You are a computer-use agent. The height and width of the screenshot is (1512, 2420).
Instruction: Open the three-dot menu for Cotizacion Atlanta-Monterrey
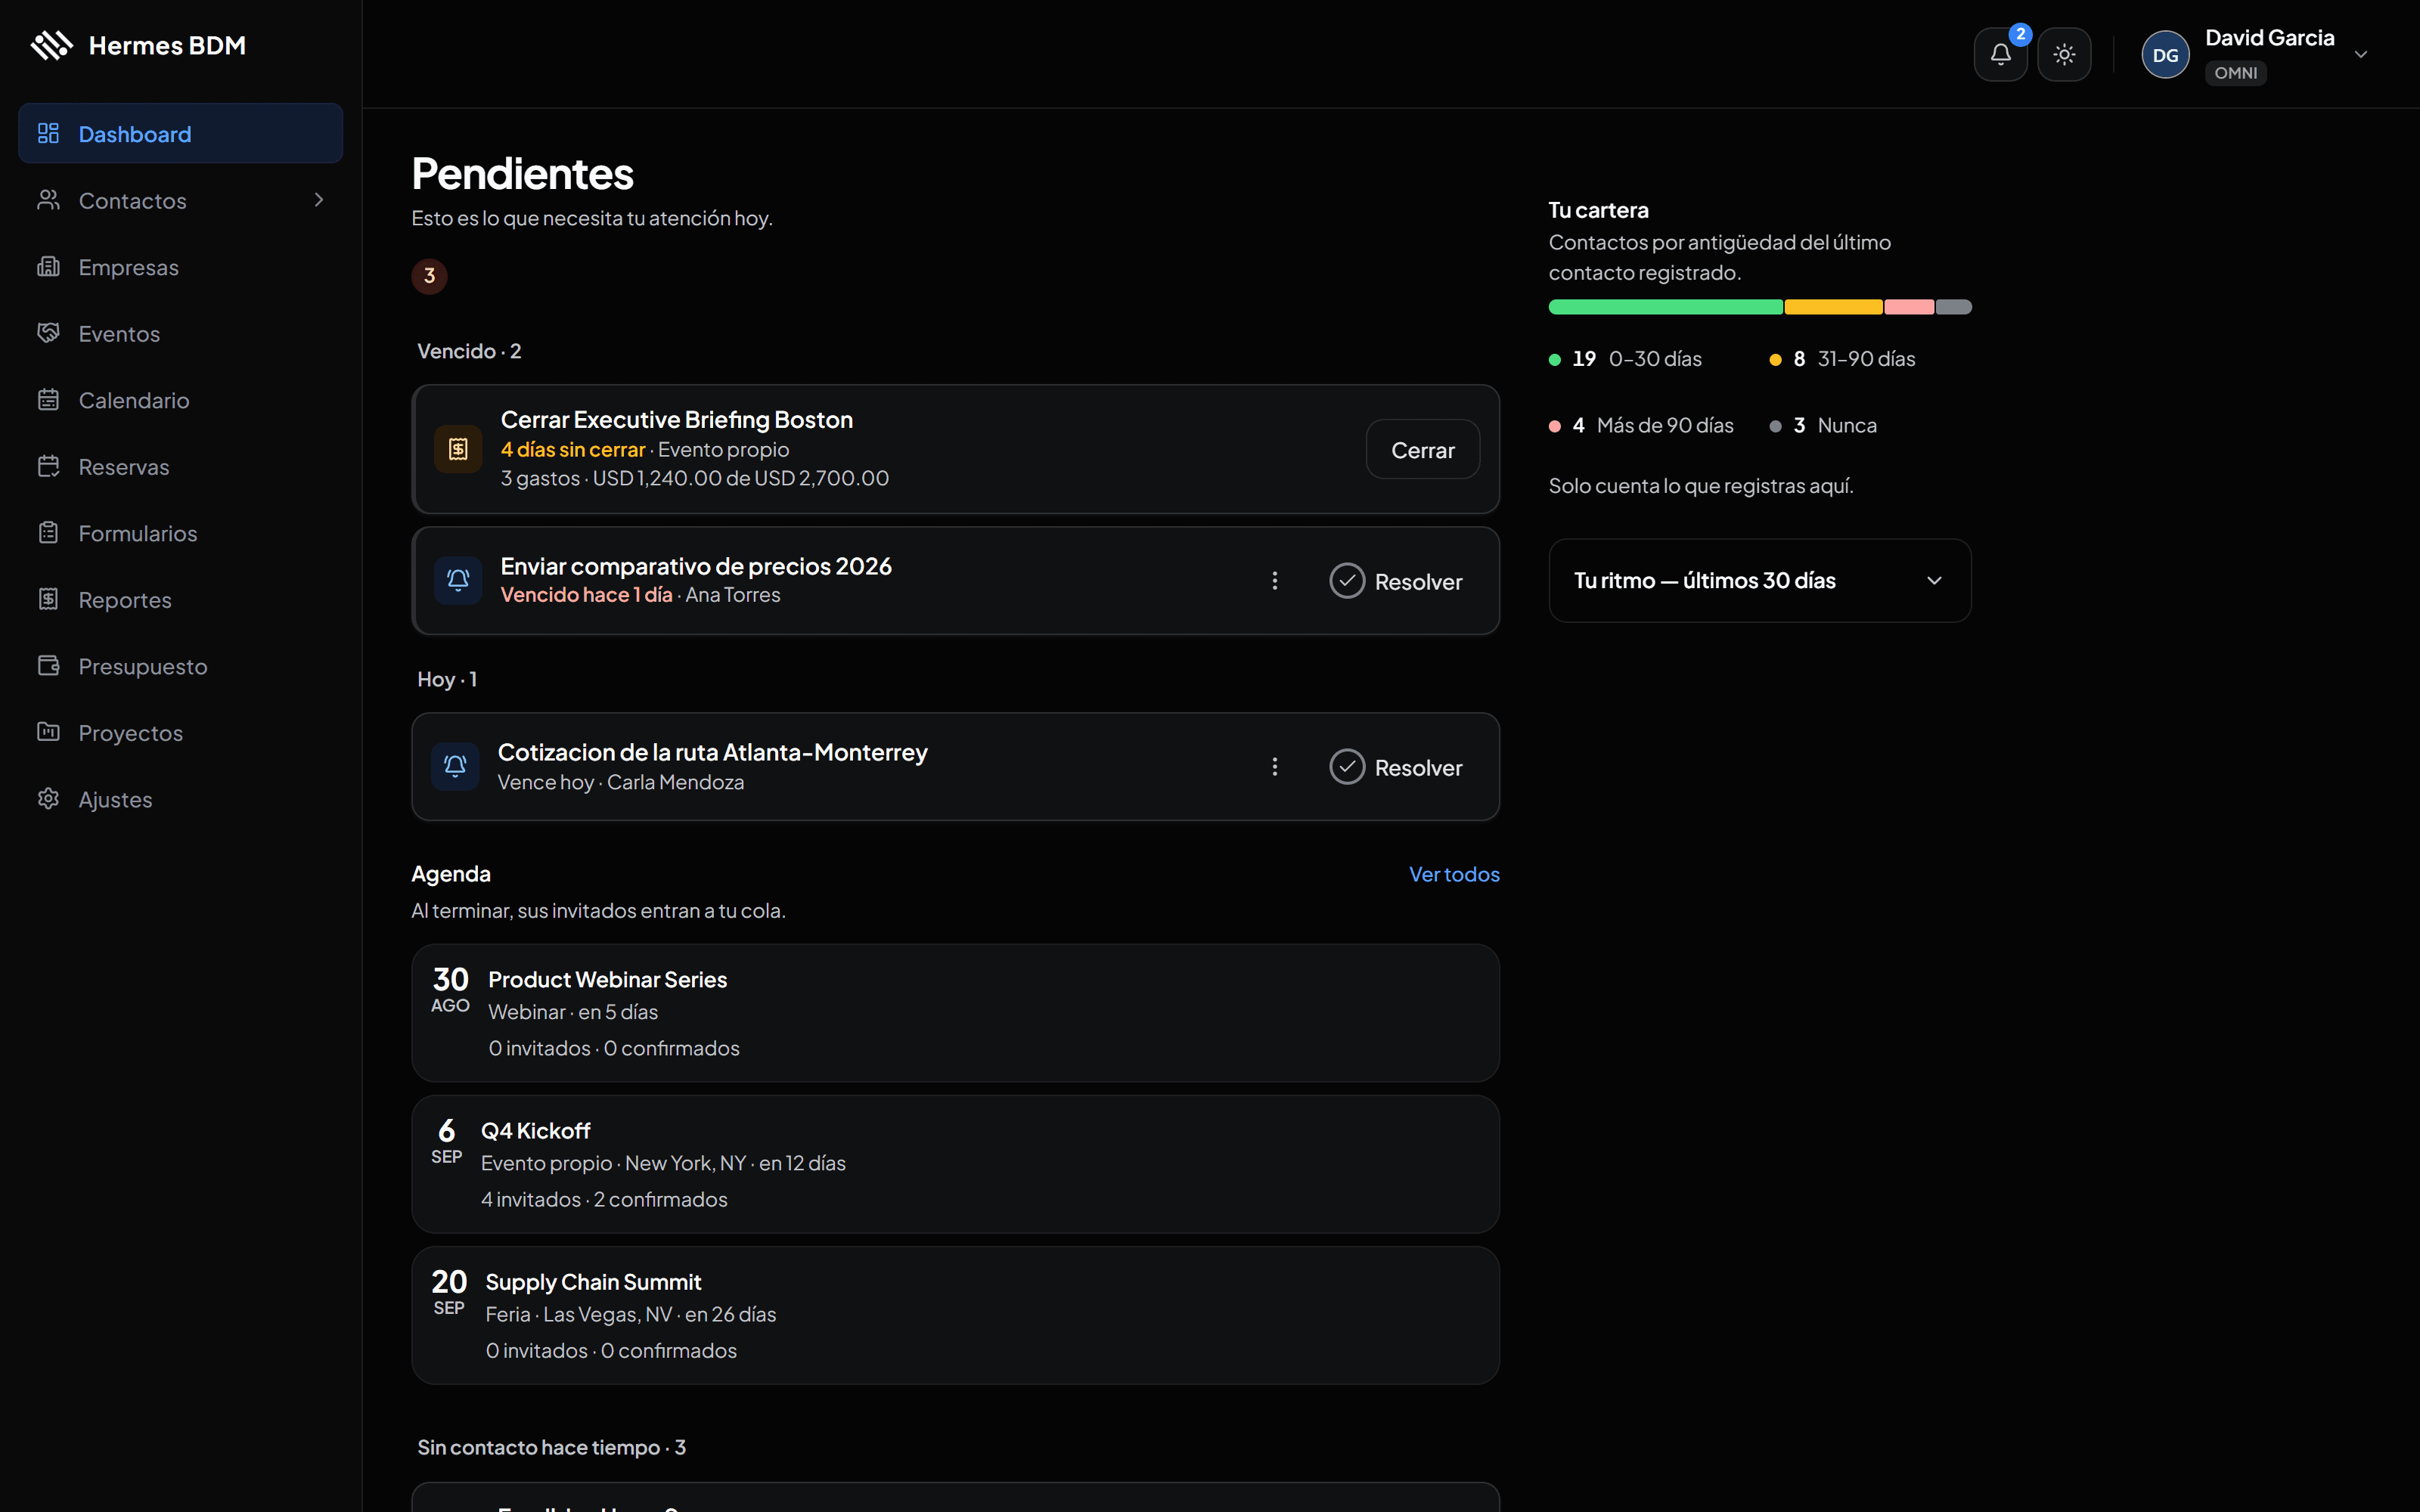(1274, 767)
